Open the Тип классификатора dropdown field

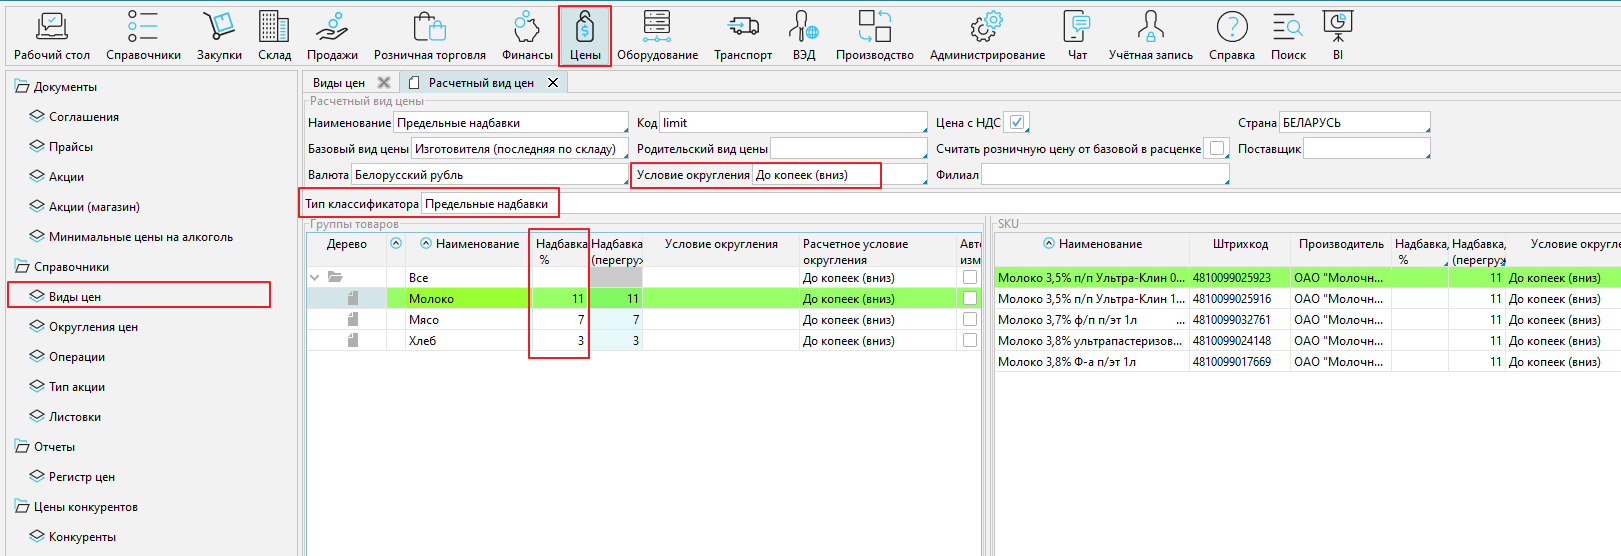[487, 204]
